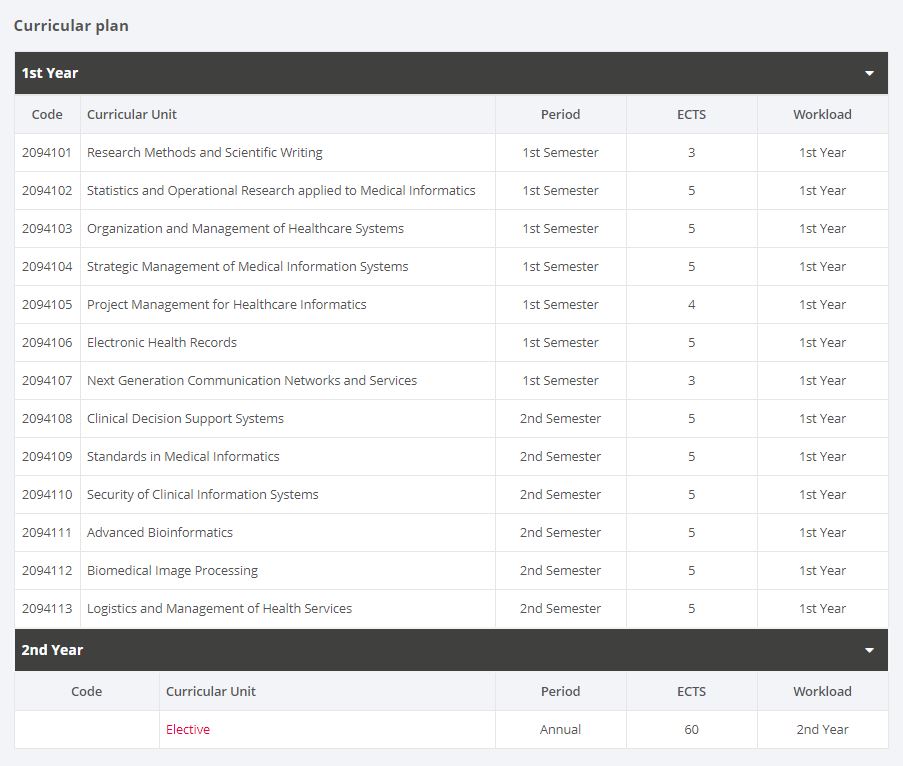Click code 2094112

tap(47, 571)
